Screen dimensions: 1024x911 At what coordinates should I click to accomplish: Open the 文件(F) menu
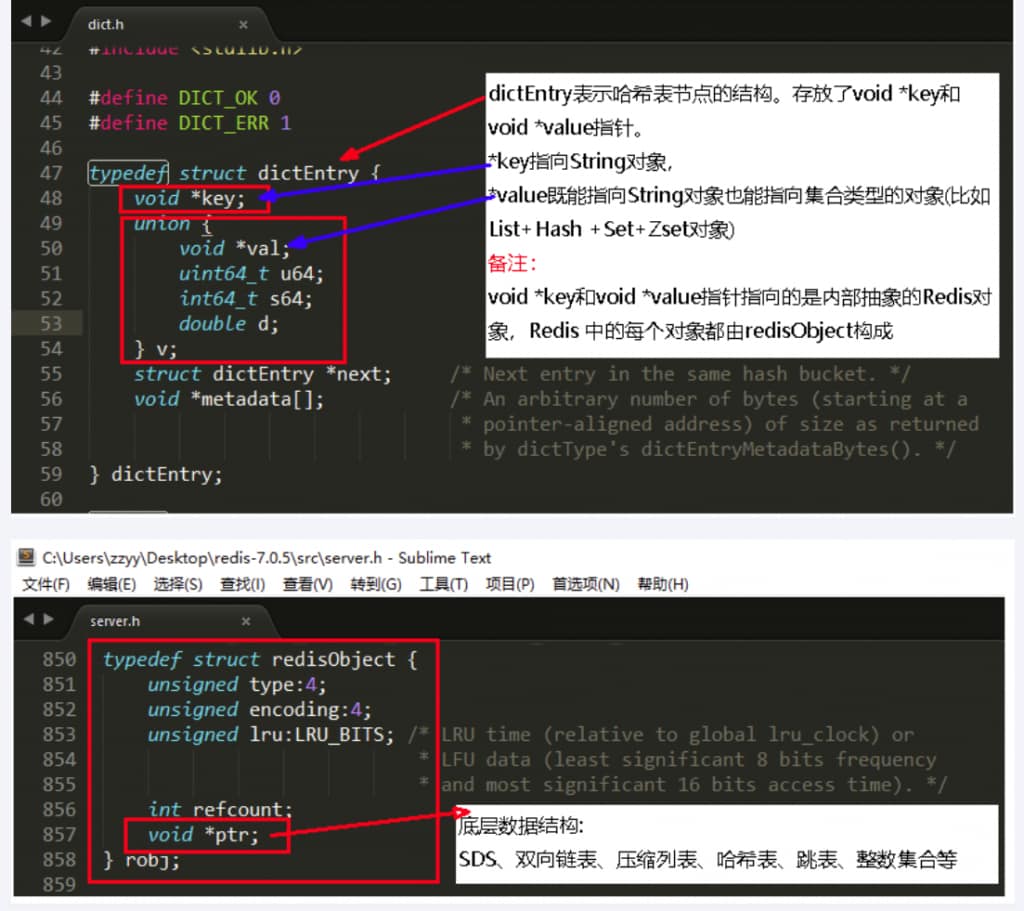click(x=46, y=584)
